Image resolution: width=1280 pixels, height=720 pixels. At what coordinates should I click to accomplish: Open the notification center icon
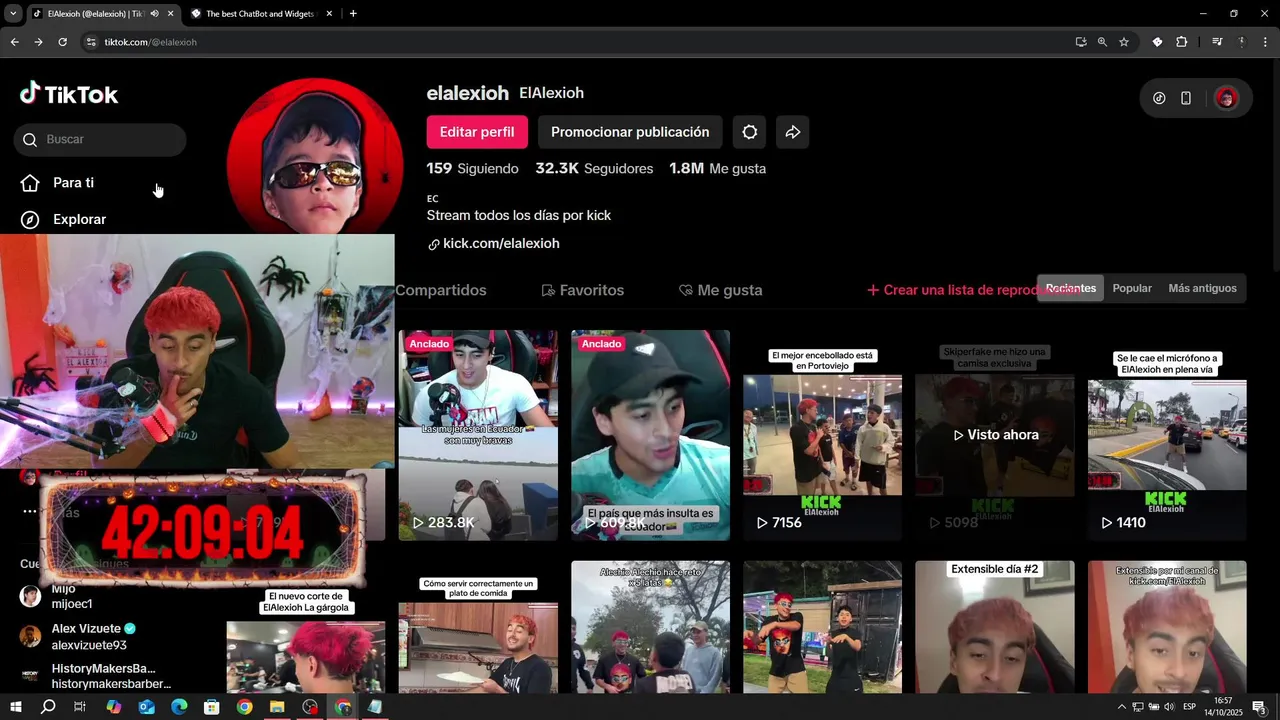(1259, 707)
